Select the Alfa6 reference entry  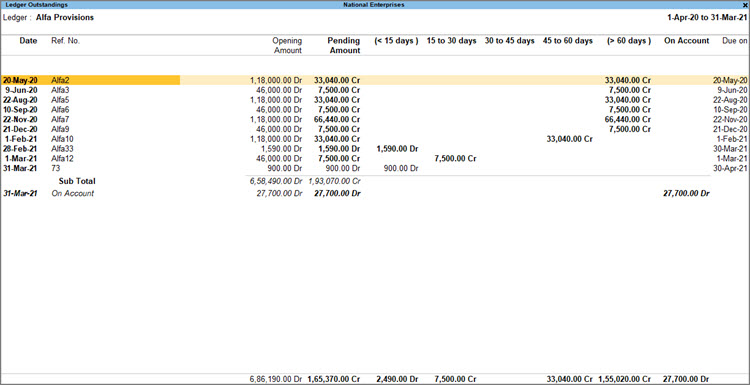click(60, 110)
